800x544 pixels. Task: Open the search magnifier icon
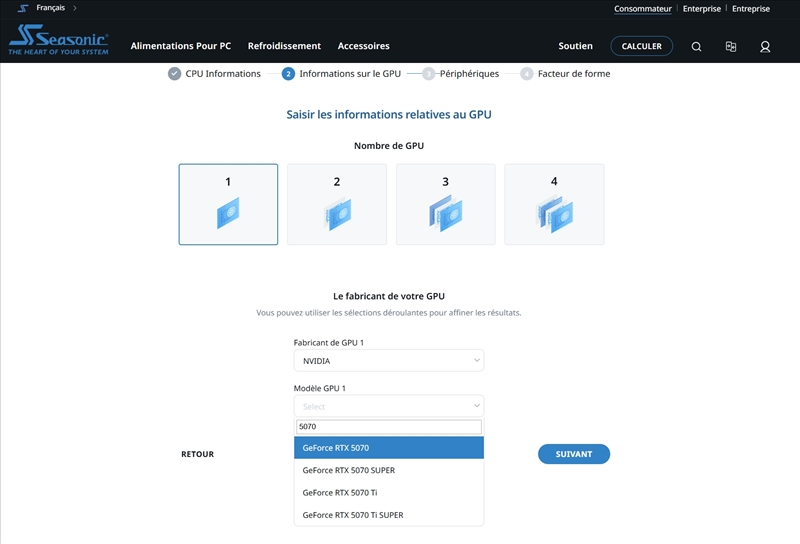[x=697, y=46]
